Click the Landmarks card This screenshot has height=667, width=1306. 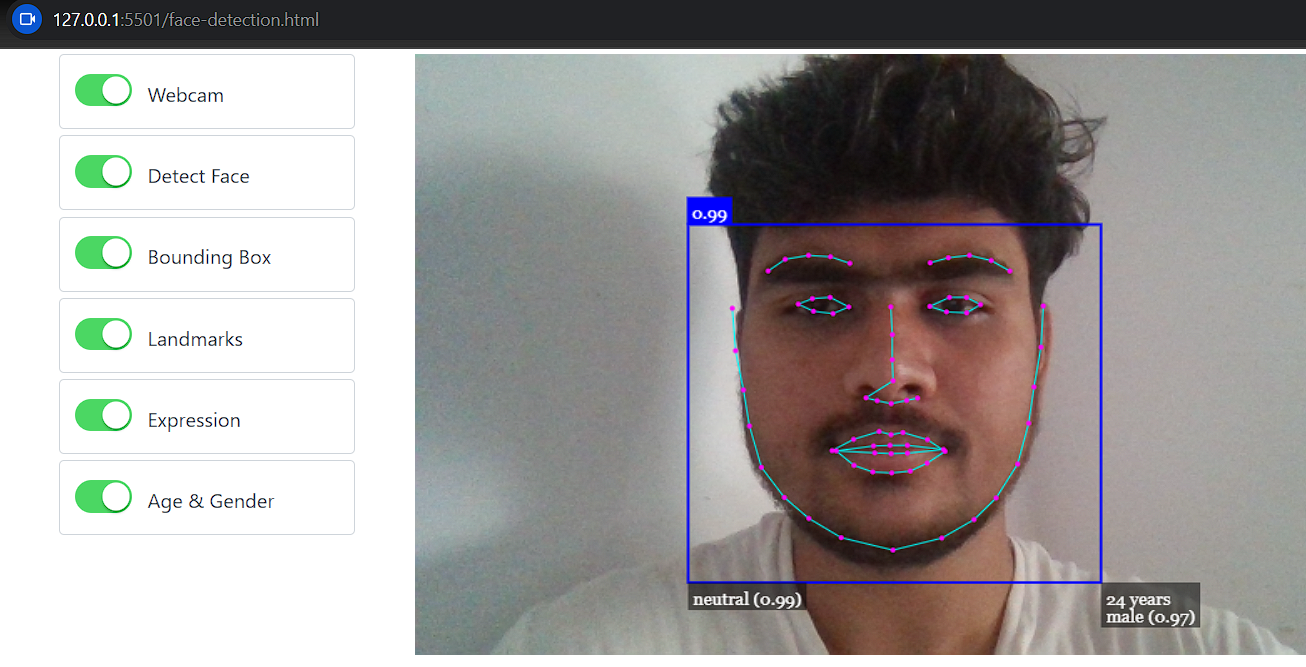pyautogui.click(x=206, y=335)
